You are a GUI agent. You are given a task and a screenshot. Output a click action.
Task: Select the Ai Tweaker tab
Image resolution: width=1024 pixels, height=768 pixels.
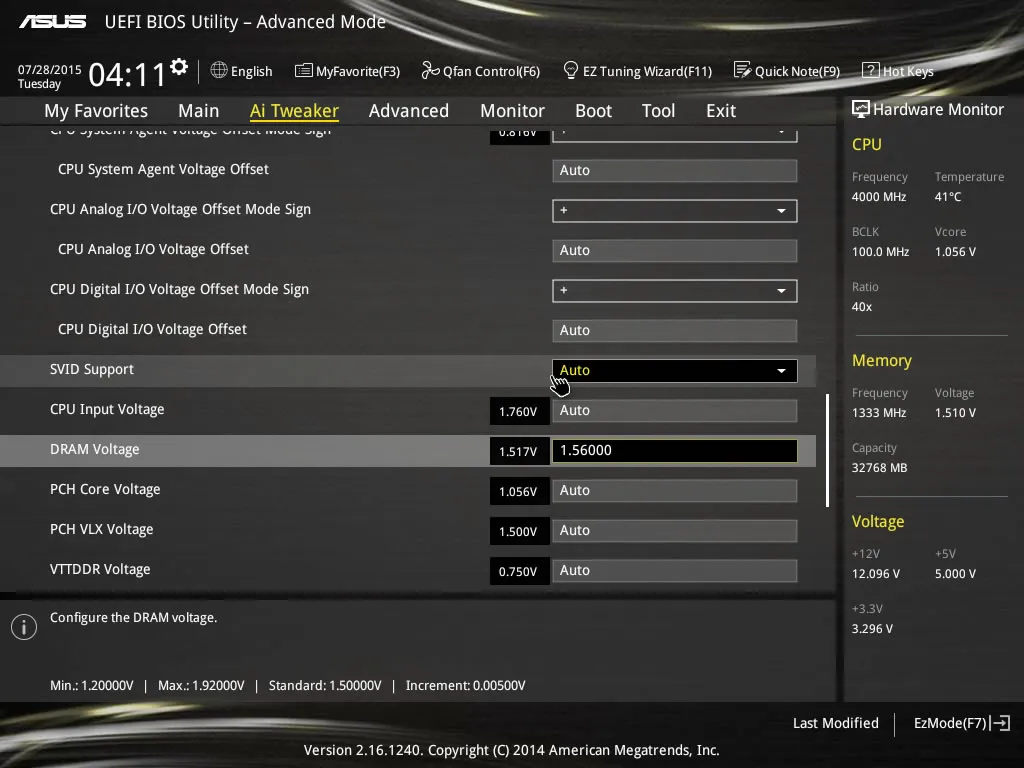pyautogui.click(x=294, y=111)
